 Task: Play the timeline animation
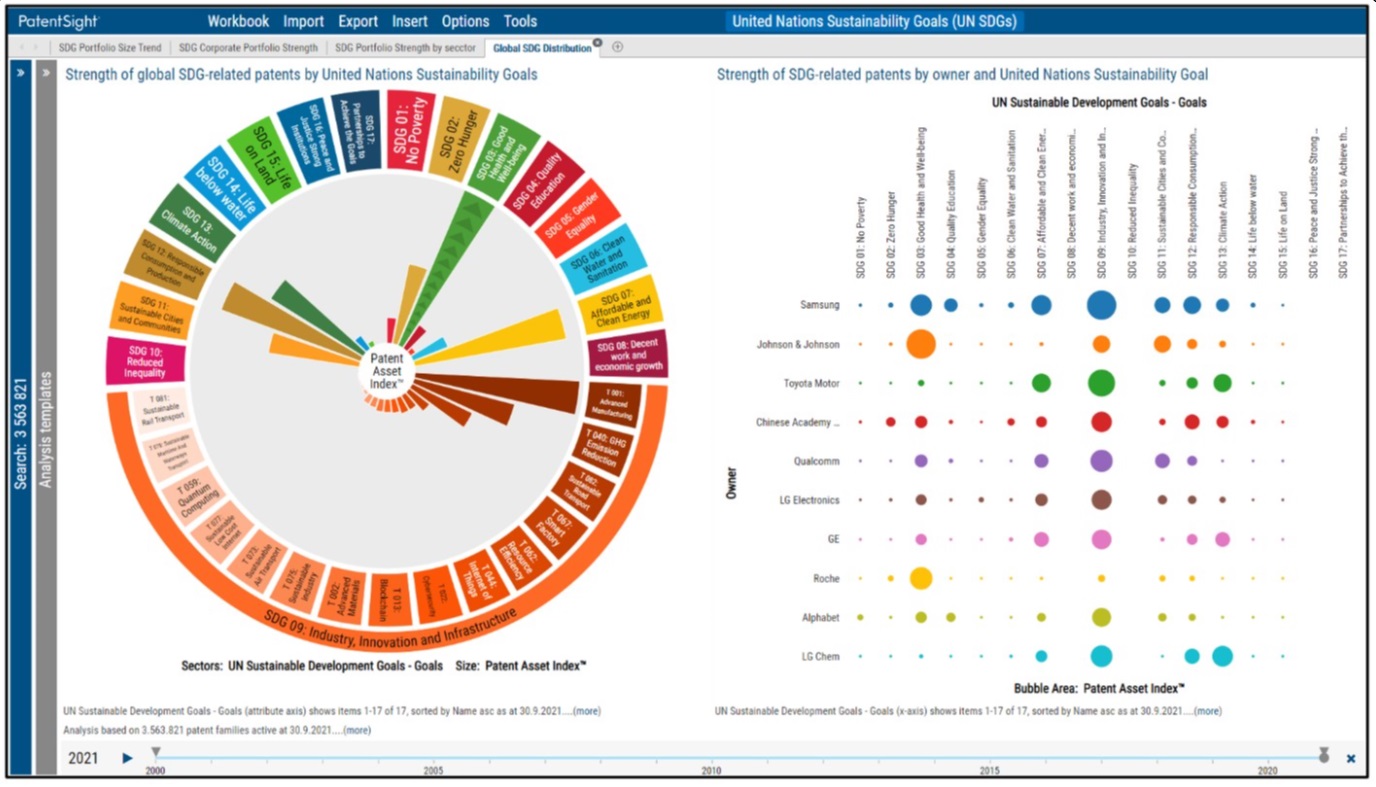pyautogui.click(x=127, y=758)
